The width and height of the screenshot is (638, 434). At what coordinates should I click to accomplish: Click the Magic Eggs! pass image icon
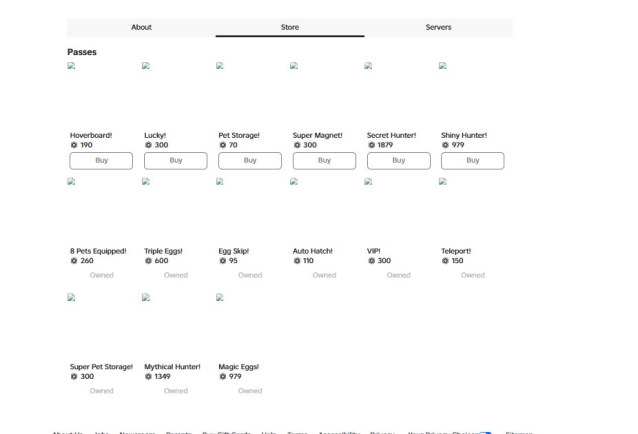coord(220,297)
